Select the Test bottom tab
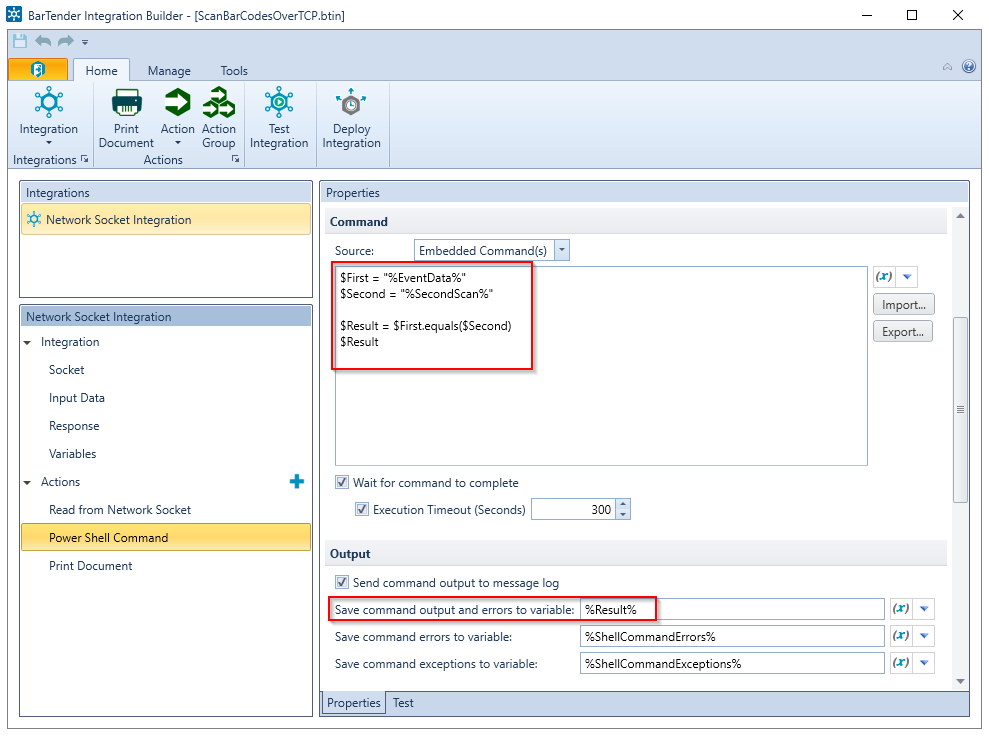 403,703
